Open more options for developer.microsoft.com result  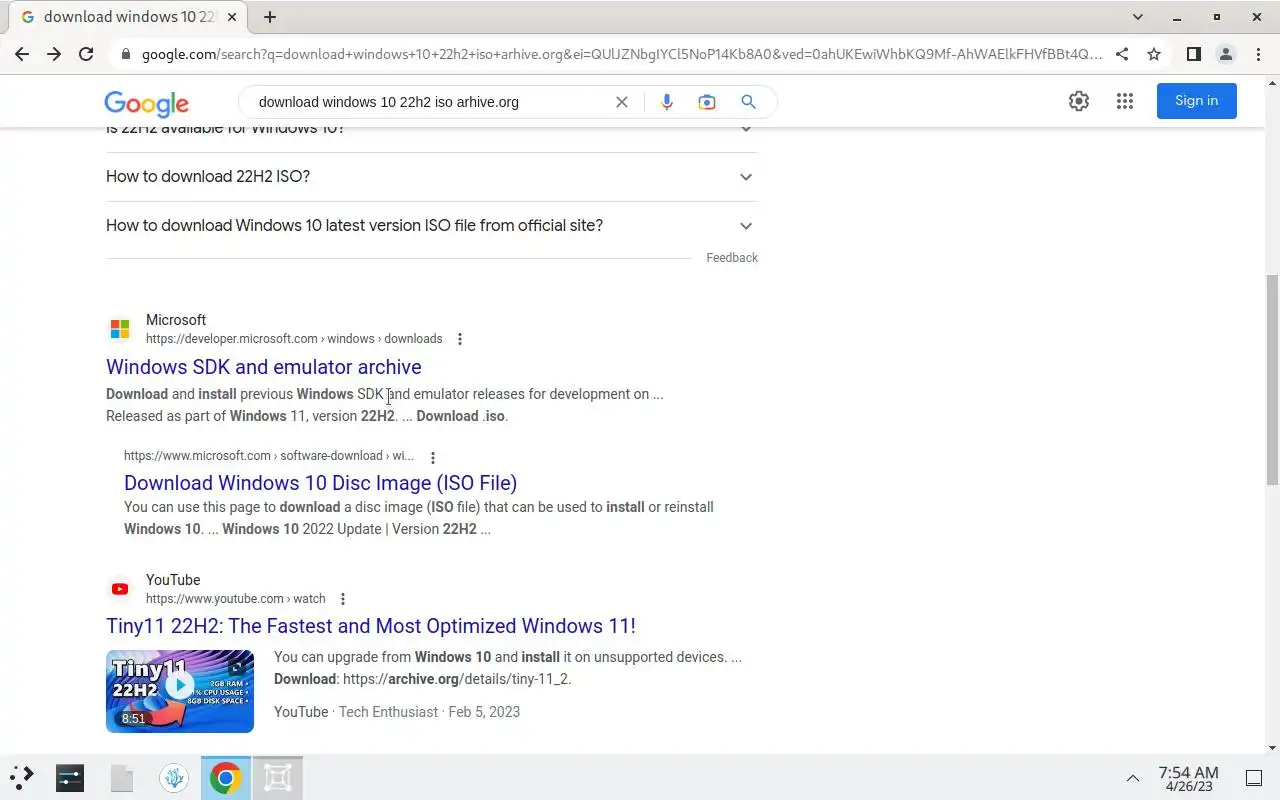click(x=460, y=339)
